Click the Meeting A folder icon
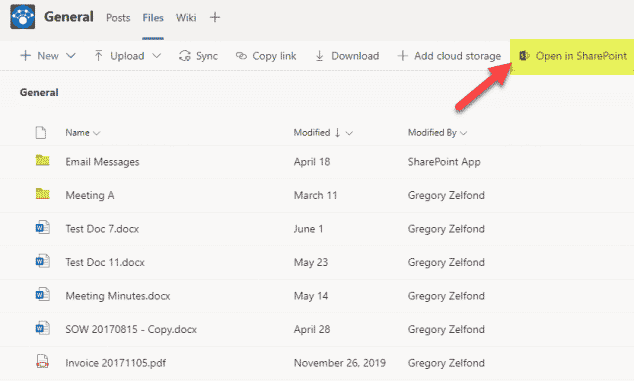 point(42,194)
